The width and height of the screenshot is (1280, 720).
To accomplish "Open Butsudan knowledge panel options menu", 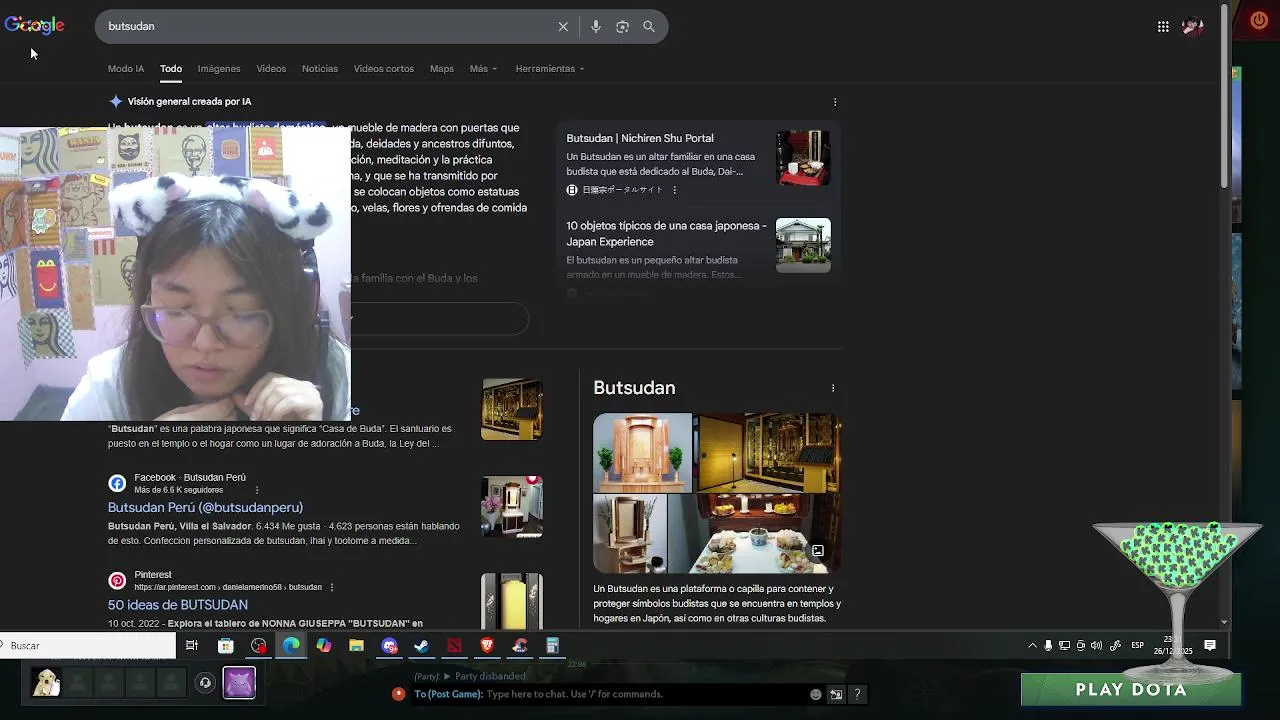I will coord(833,388).
